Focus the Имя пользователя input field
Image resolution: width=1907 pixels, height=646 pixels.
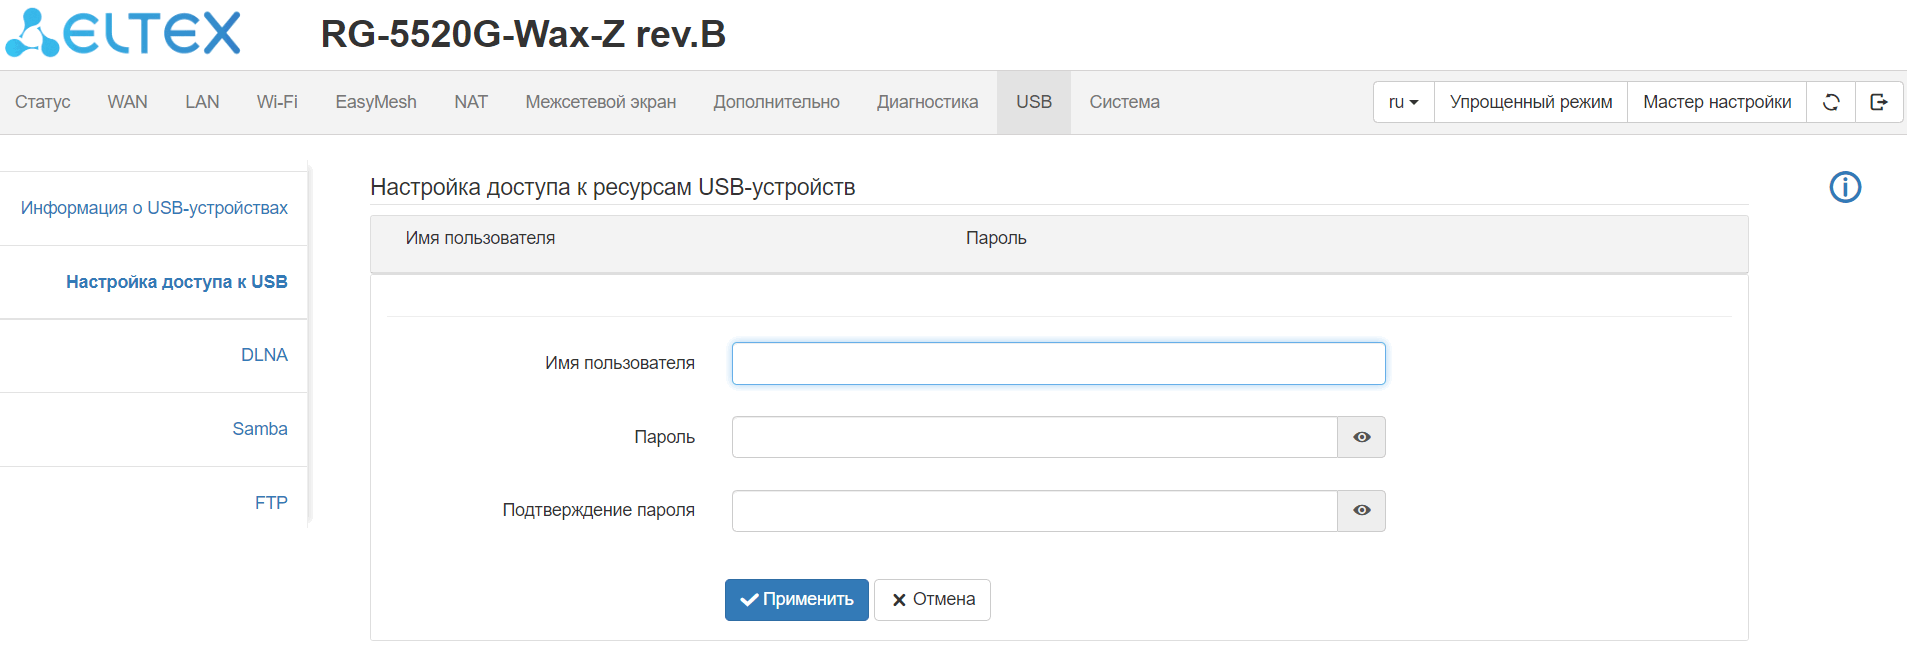pyautogui.click(x=1058, y=364)
